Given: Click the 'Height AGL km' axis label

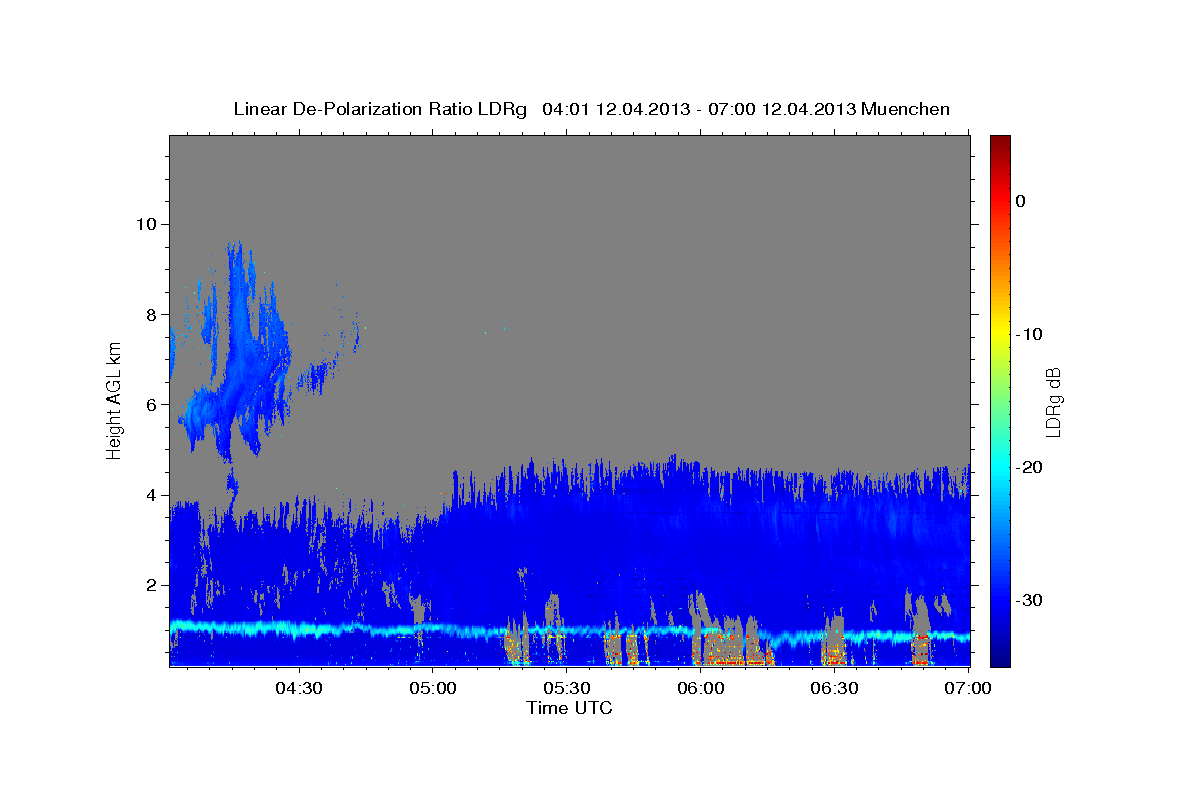Looking at the screenshot, I should click(115, 400).
